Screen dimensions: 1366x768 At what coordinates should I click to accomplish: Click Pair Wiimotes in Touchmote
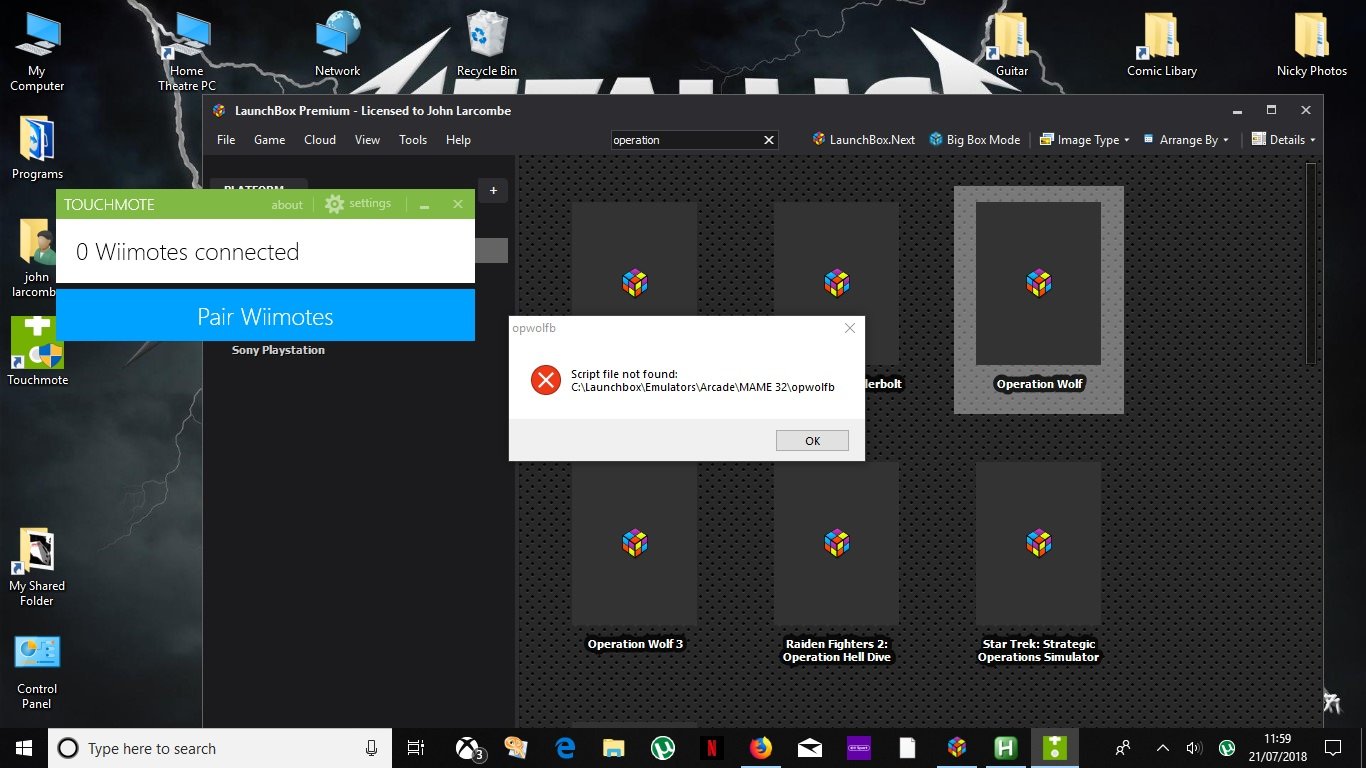[x=265, y=316]
